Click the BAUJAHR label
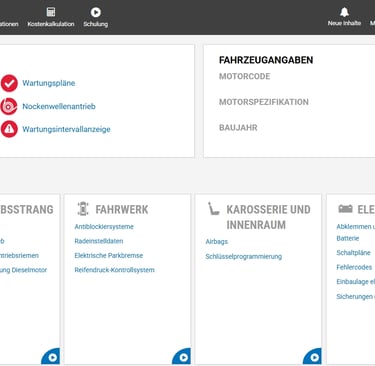The height and width of the screenshot is (366, 375). [238, 128]
